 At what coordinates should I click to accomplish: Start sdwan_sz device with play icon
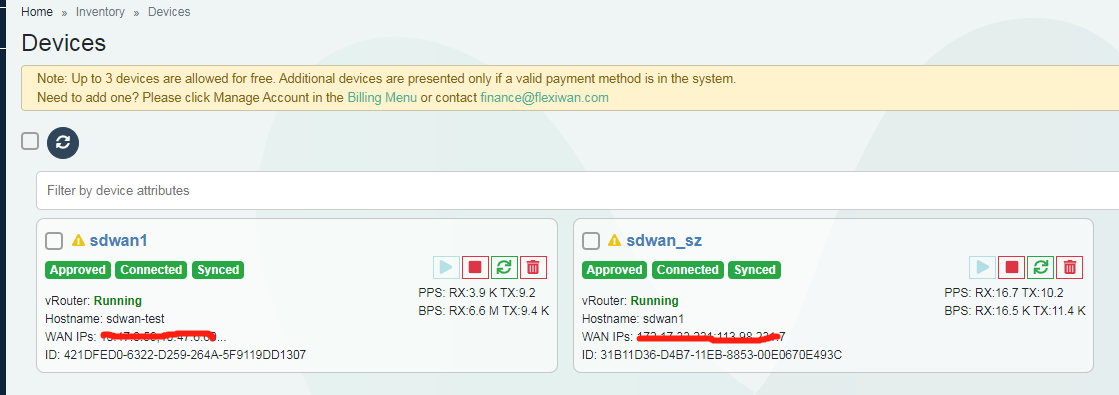983,267
